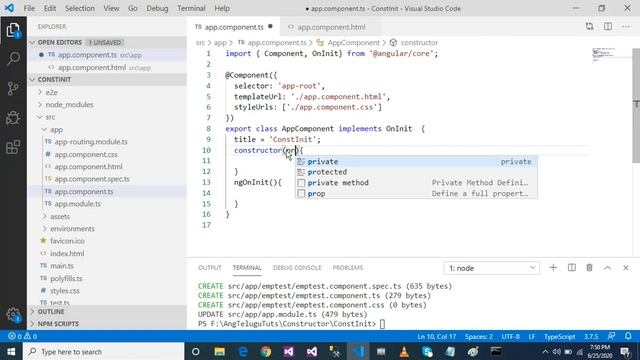Create a new terminal with plus icon
This screenshot has height=360, width=640.
553,268
